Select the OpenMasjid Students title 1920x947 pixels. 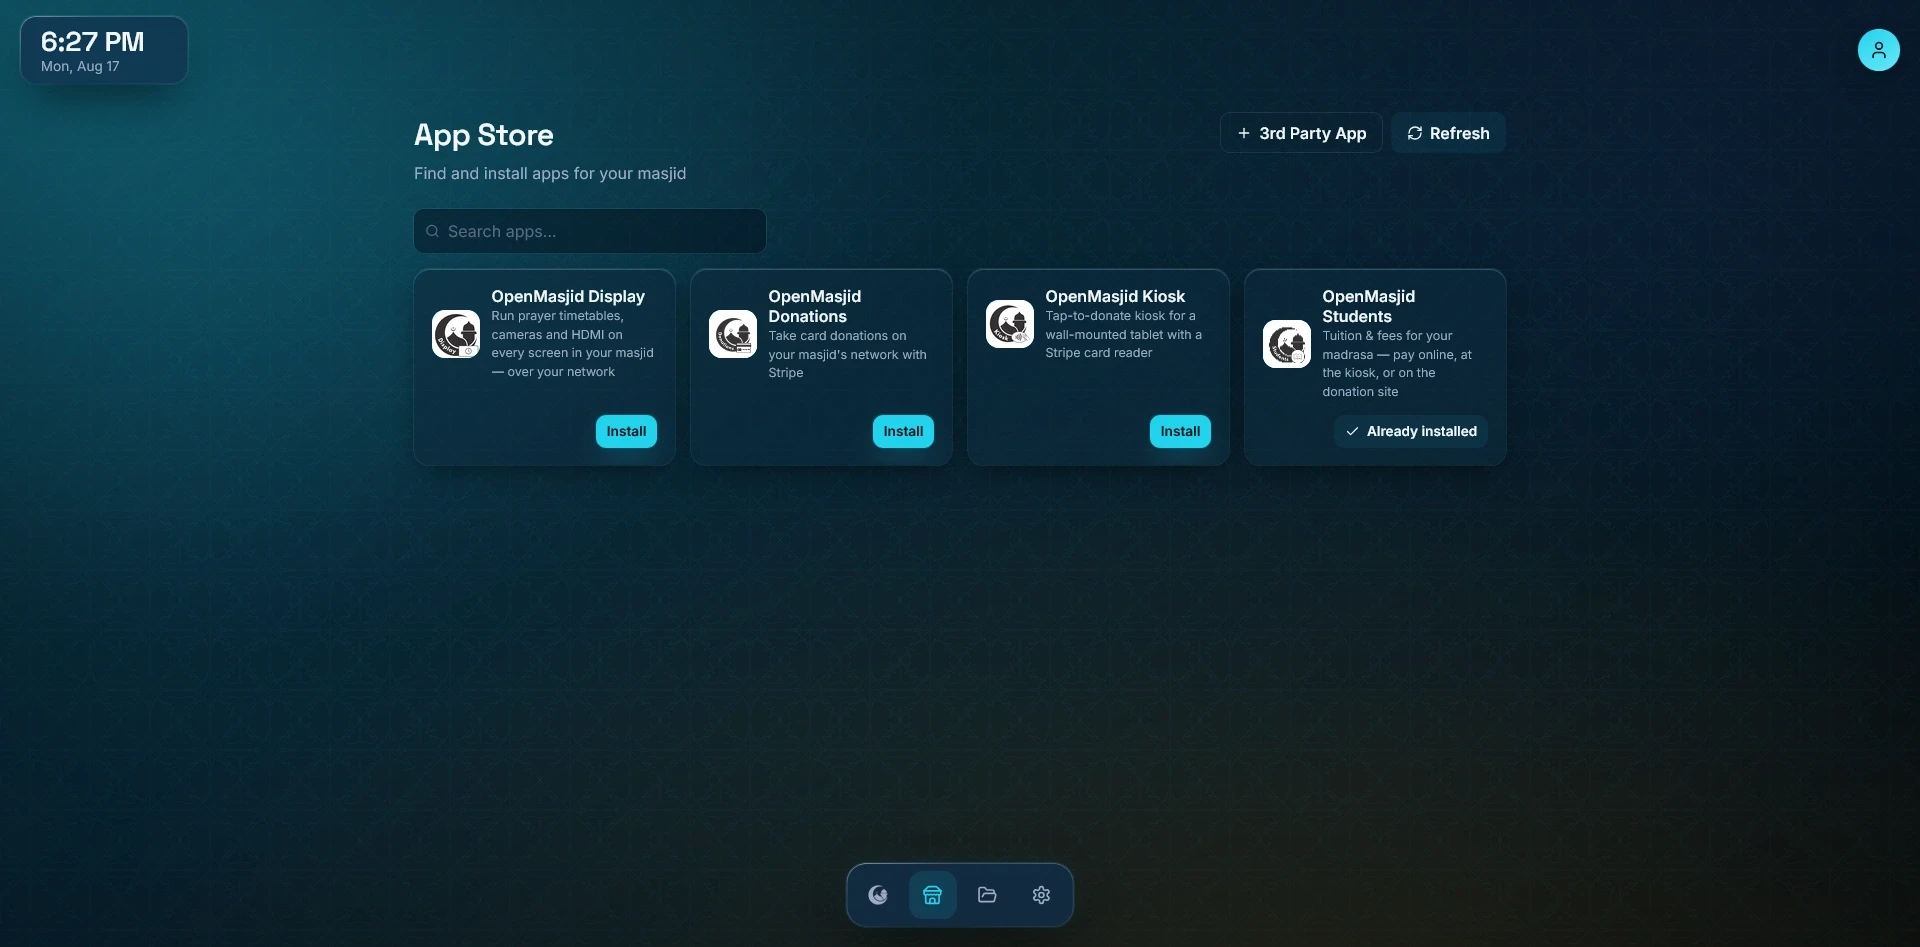tap(1369, 306)
